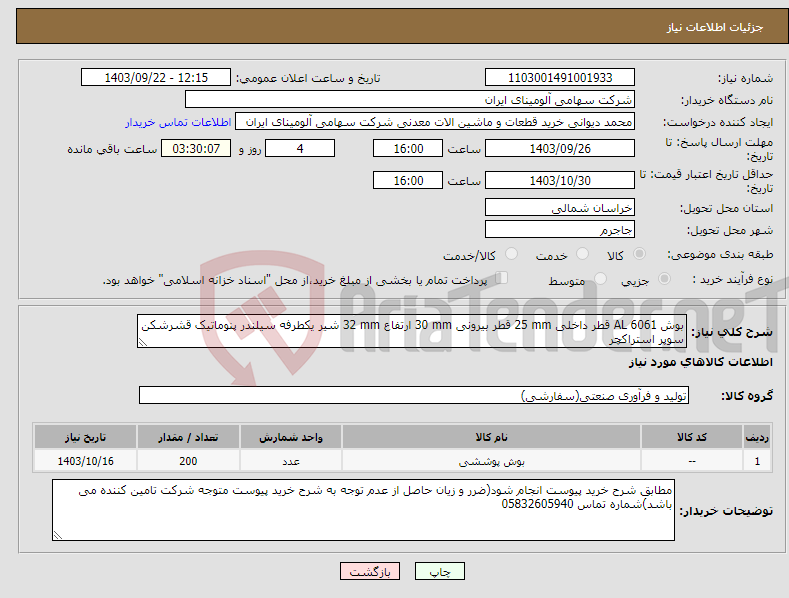Click the نام کالا column header
Image resolution: width=789 pixels, height=598 pixels.
point(491,437)
